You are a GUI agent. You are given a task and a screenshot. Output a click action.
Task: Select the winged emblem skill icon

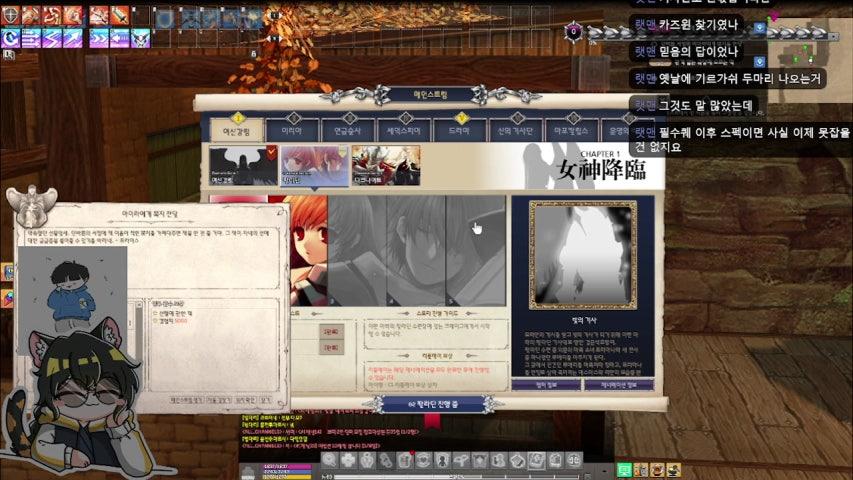(x=140, y=38)
